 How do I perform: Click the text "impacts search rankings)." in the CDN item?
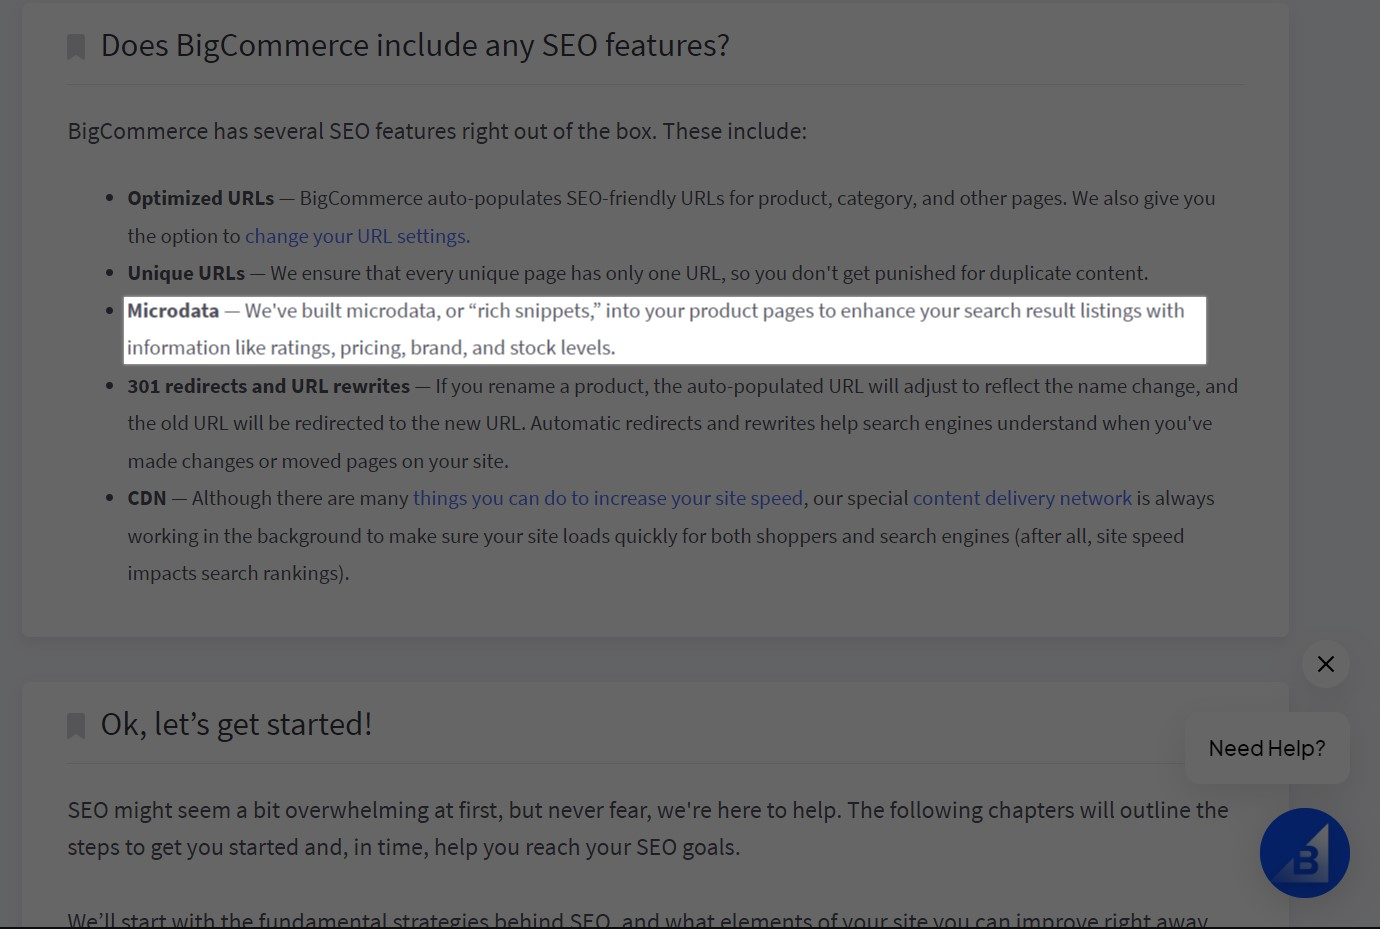tap(238, 573)
